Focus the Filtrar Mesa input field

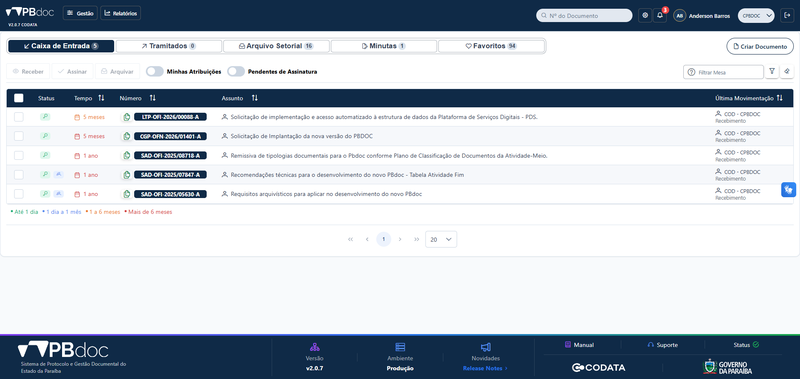pos(723,72)
